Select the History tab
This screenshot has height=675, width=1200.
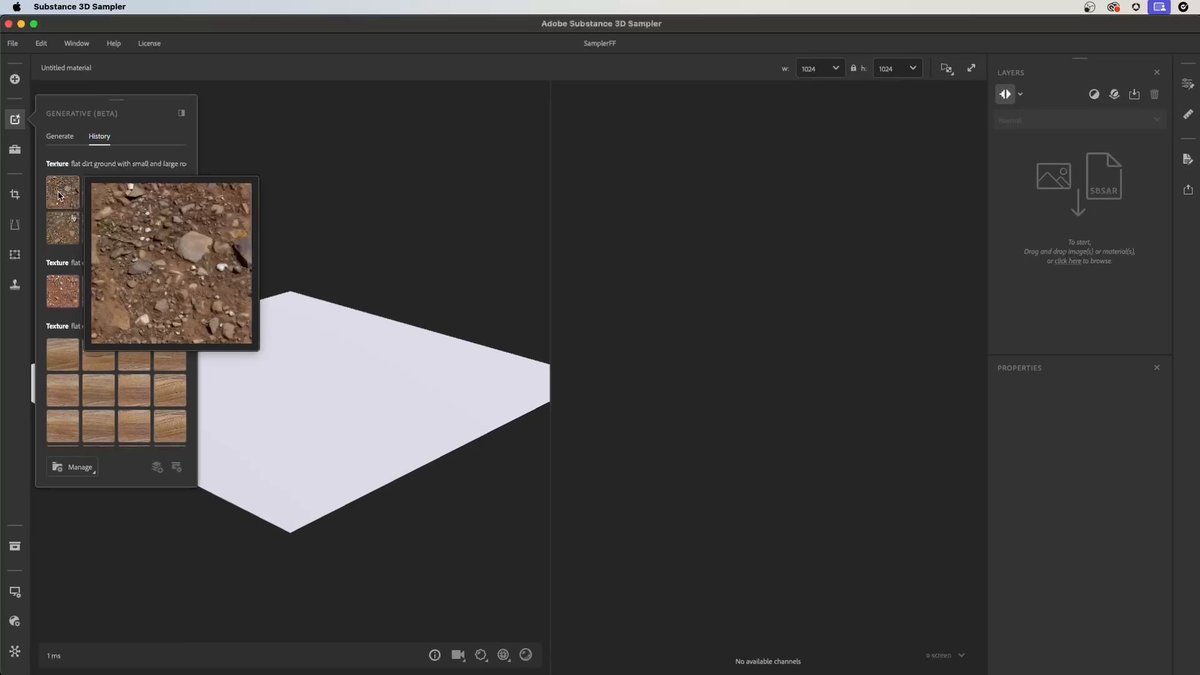pos(99,136)
